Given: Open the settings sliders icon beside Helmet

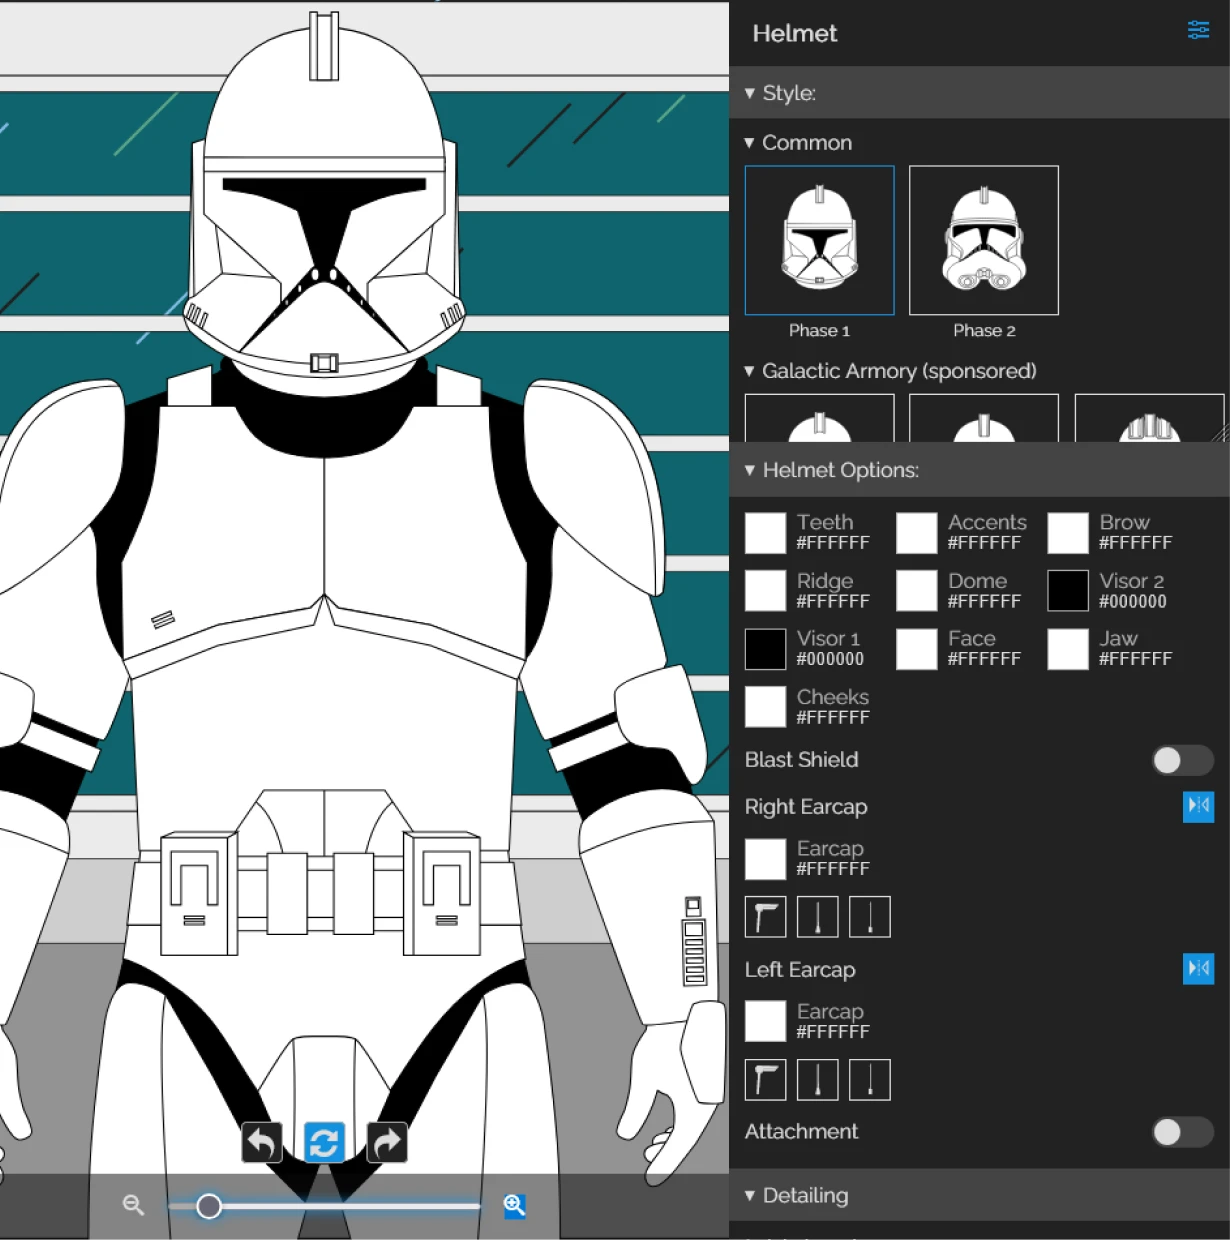Looking at the screenshot, I should pos(1198,30).
